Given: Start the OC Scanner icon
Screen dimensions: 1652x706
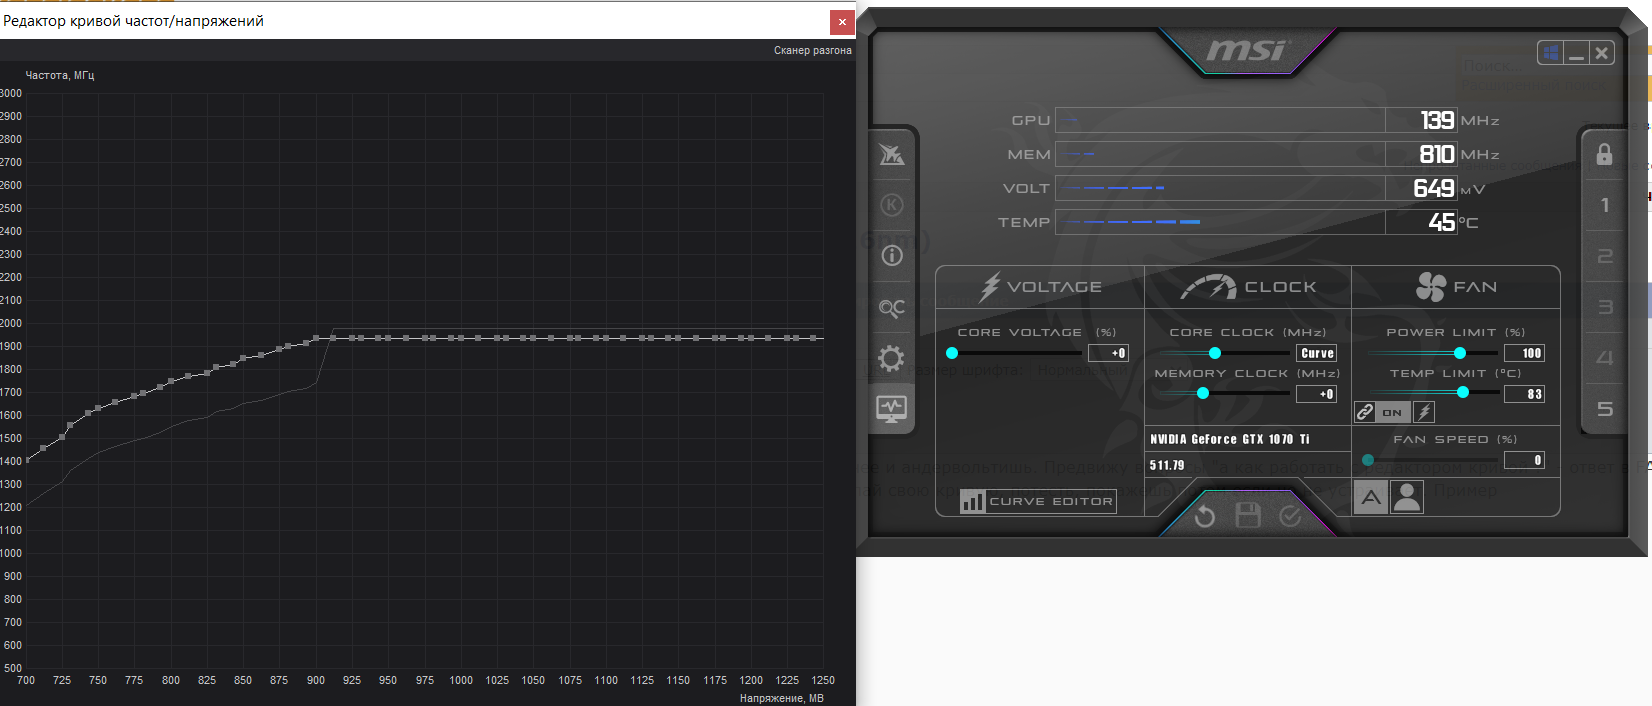Looking at the screenshot, I should click(891, 307).
